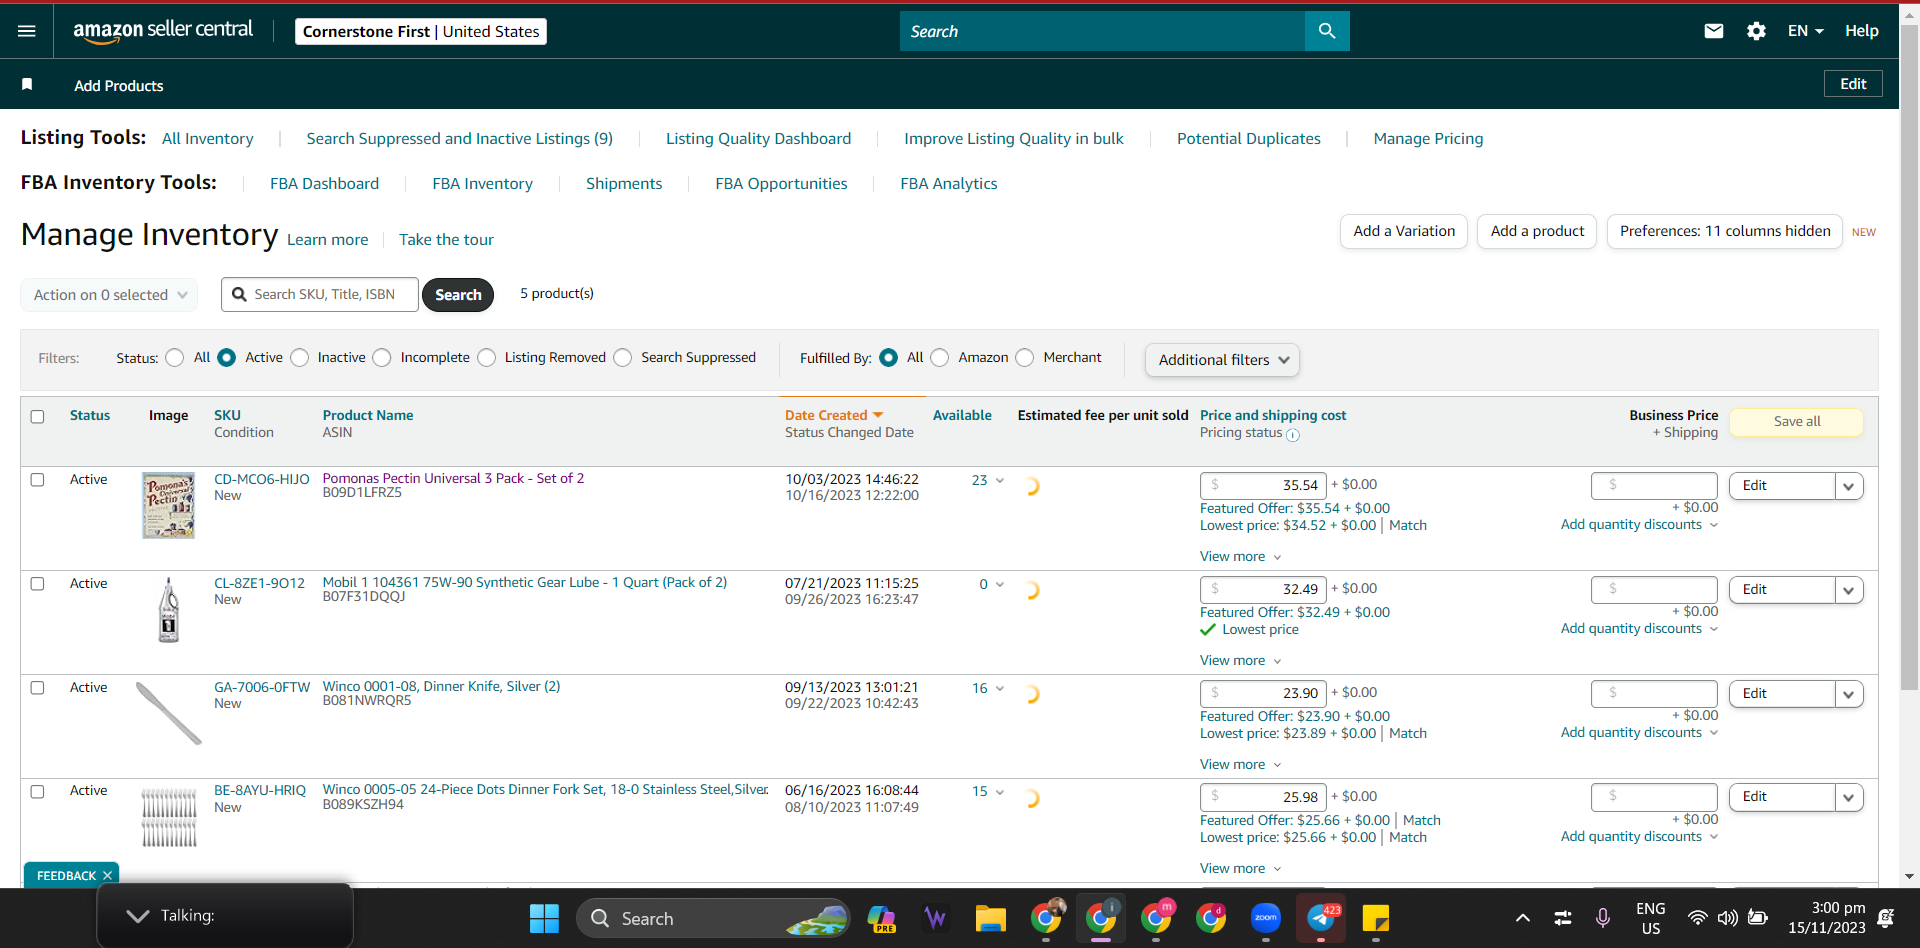Expand available quantity 23 chevron
This screenshot has height=948, width=1920.
point(1000,481)
